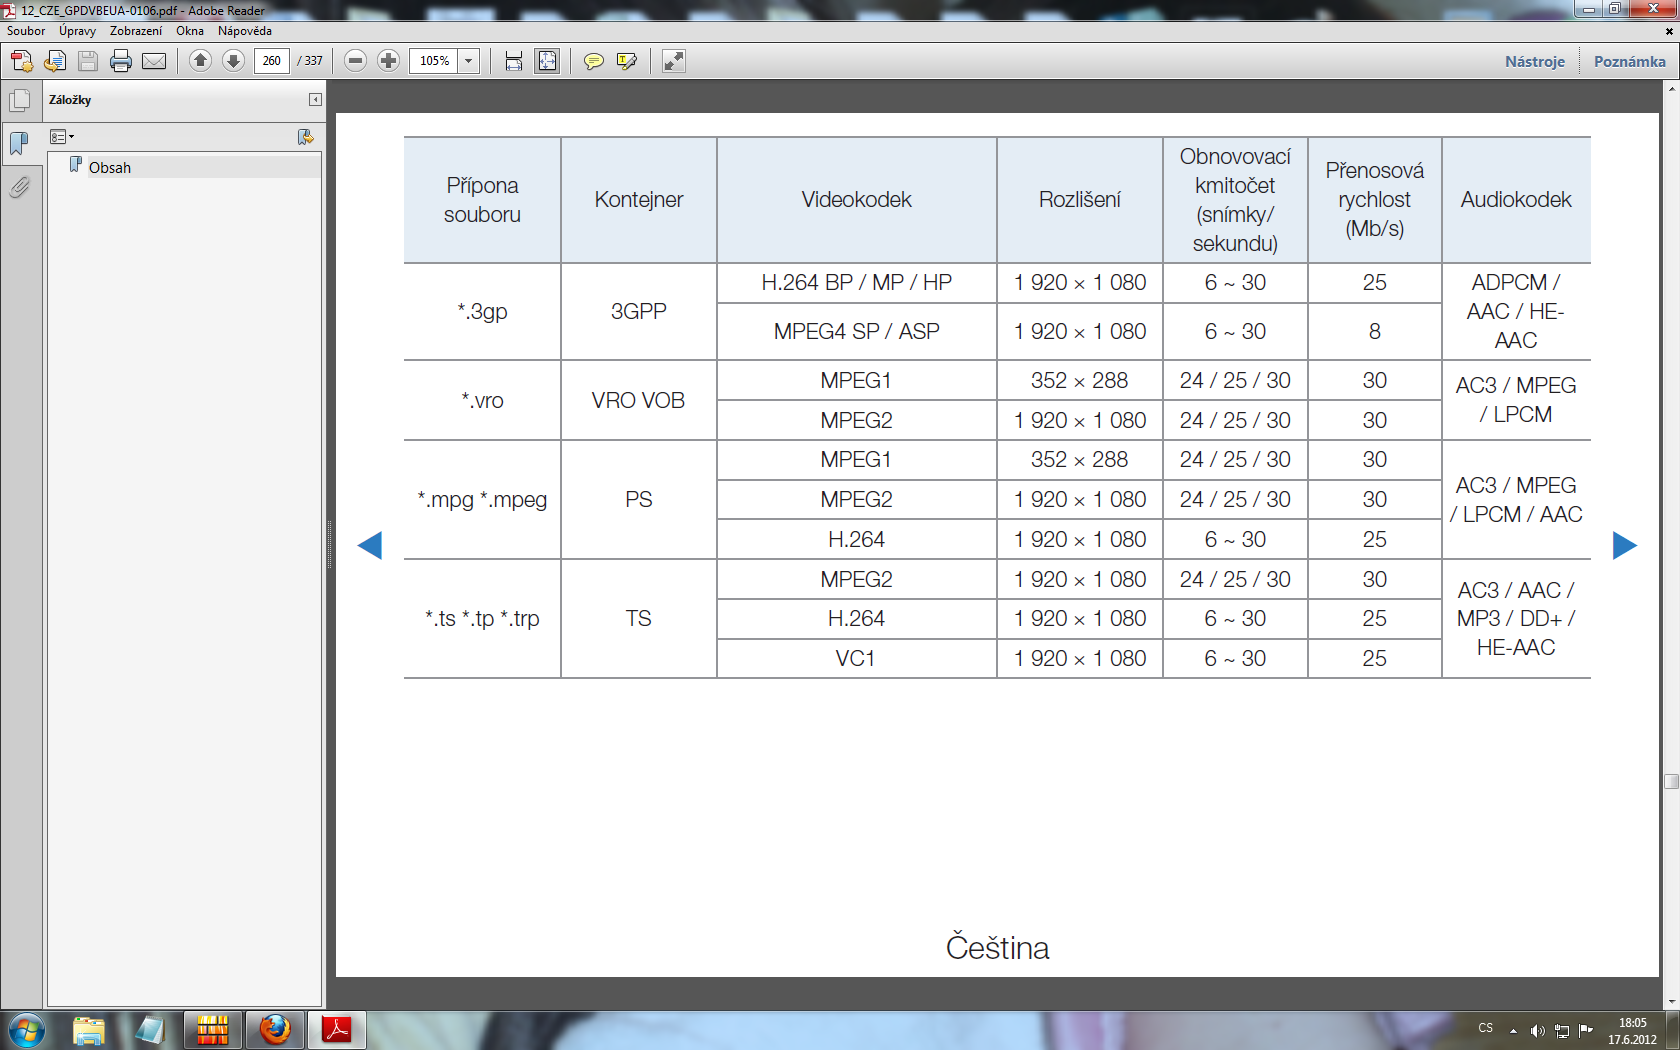Zoom in using the plus button
The image size is (1680, 1050).
(x=388, y=61)
